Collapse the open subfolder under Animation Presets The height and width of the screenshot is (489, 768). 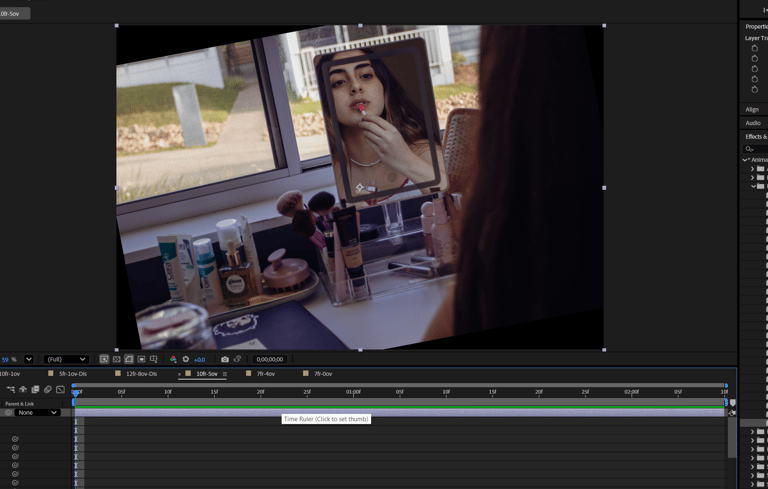(753, 186)
